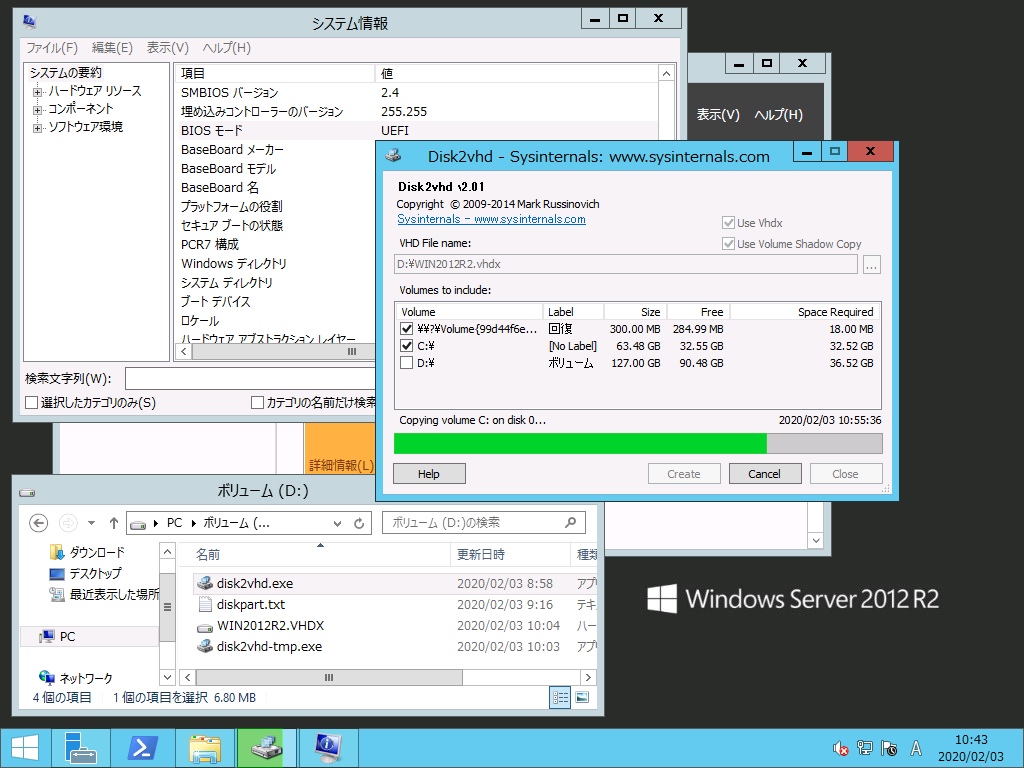Screen dimensions: 1024x768
Task: Launch PowerShell from the taskbar
Action: coord(143,748)
